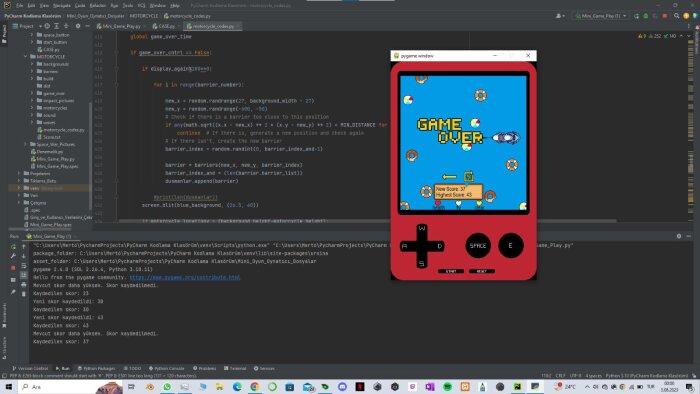Click the SPACE button on game console
The image size is (700, 394).
478,245
